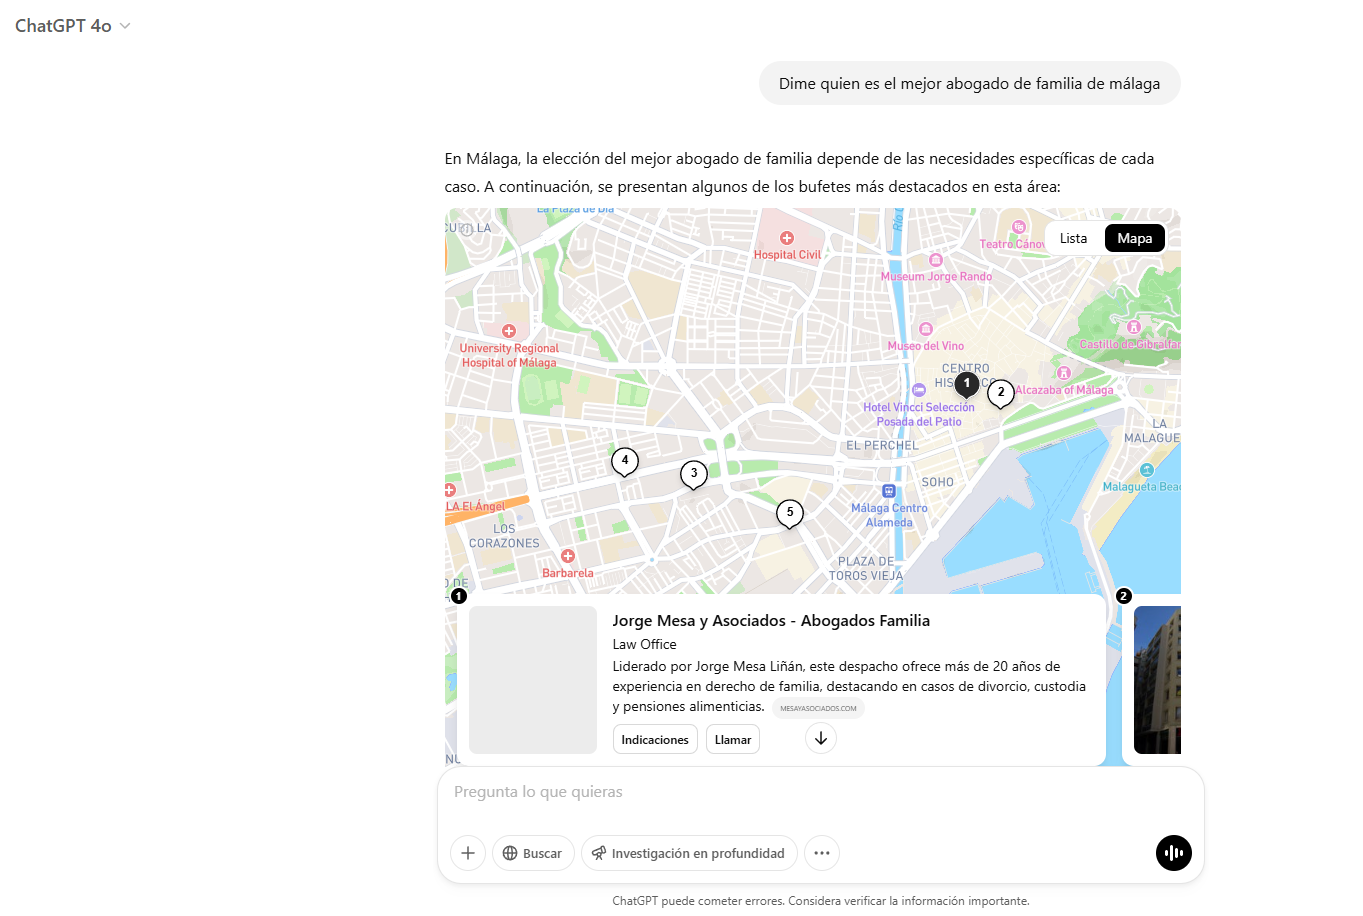The width and height of the screenshot is (1363, 916).
Task: Click the Jorge Mesa listing thumbnail placeholder
Action: 533,680
